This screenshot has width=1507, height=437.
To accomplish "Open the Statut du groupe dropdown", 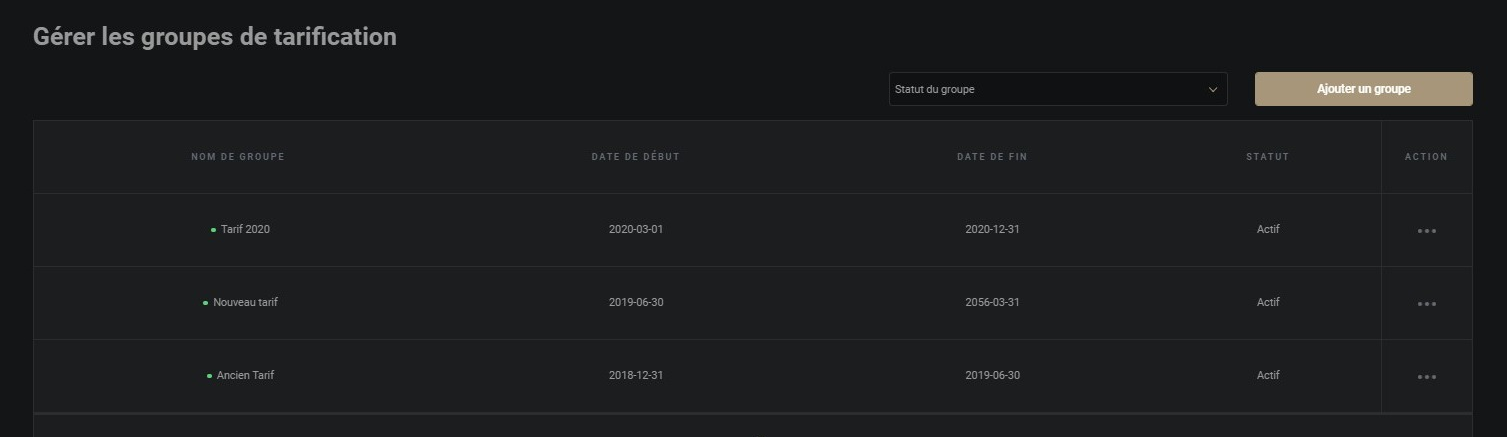I will pos(1057,89).
